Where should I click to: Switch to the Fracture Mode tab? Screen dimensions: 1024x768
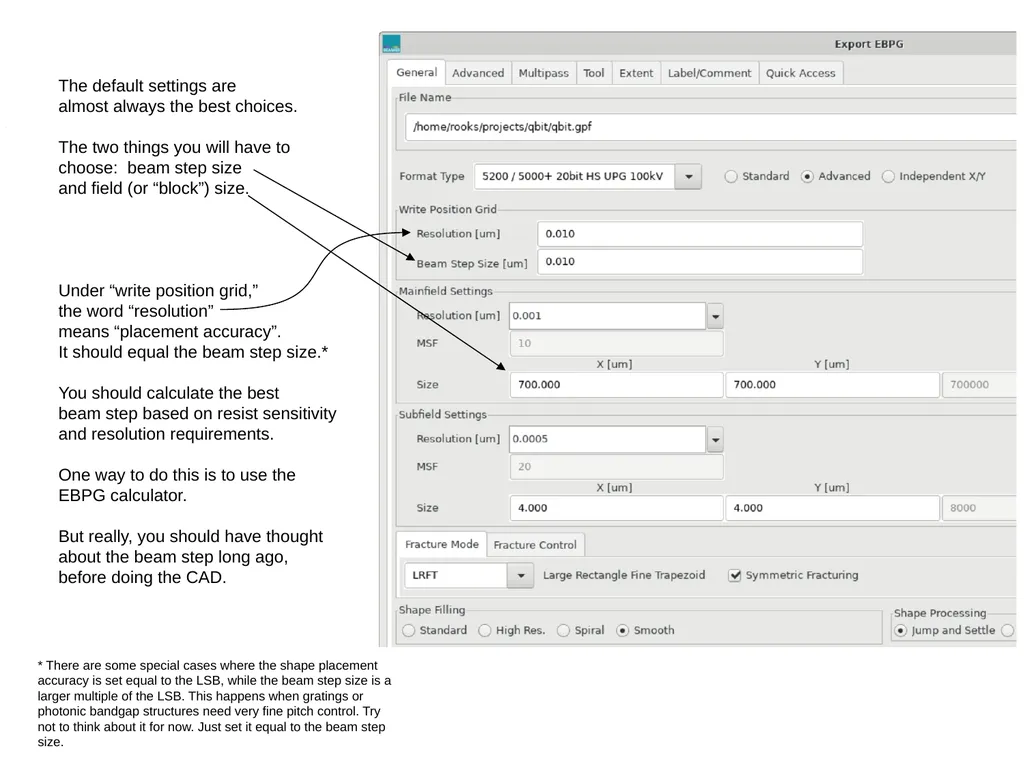point(441,545)
